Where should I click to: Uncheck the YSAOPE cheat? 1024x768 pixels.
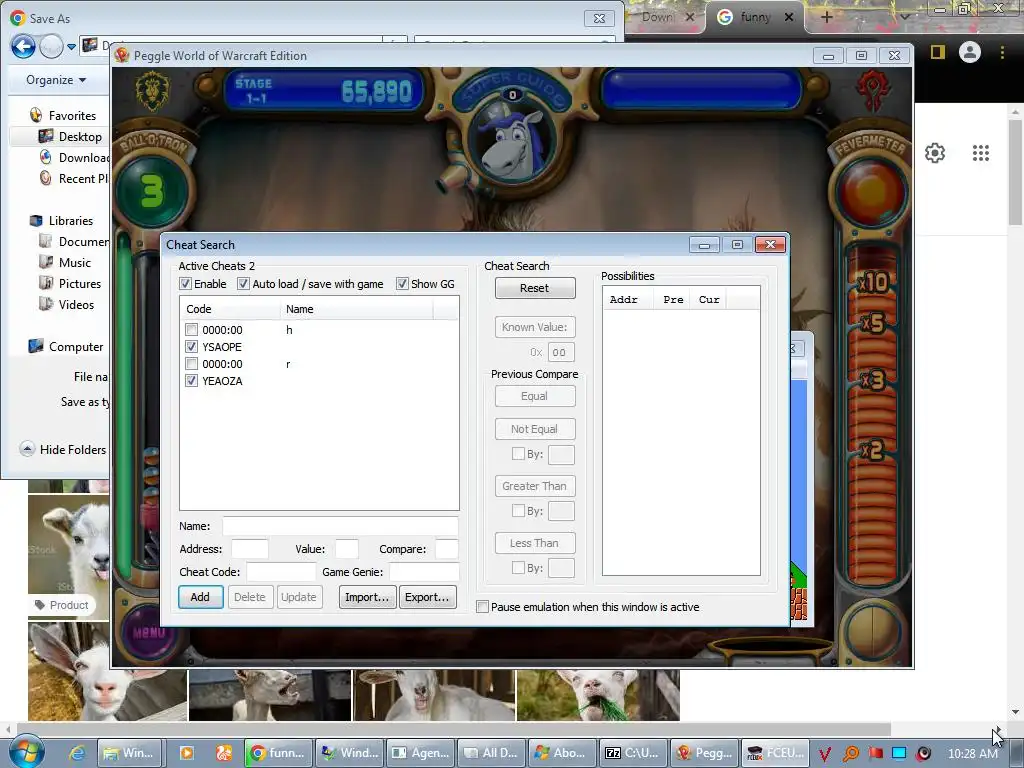click(191, 347)
